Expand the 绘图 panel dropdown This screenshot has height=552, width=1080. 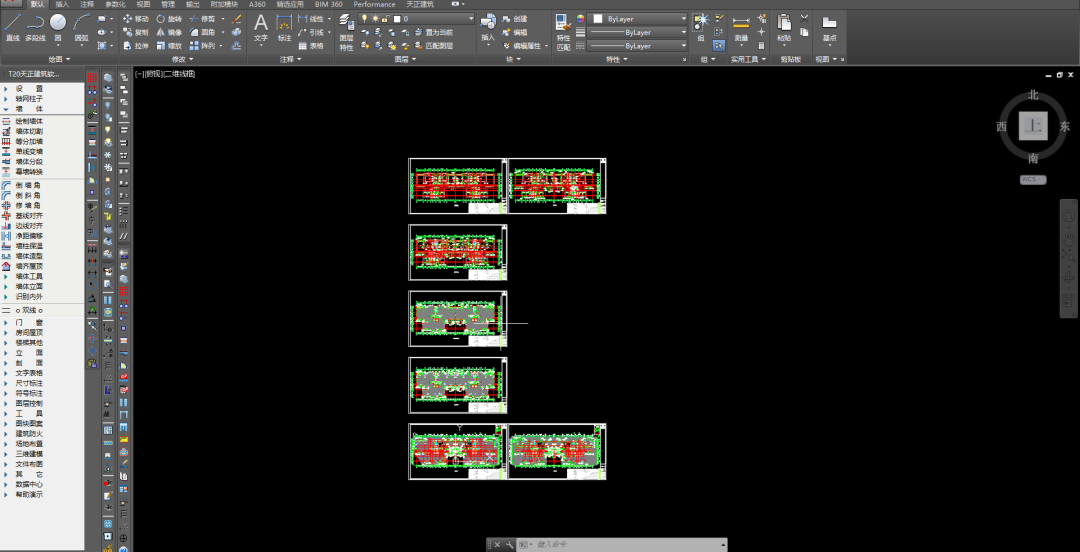(x=59, y=60)
